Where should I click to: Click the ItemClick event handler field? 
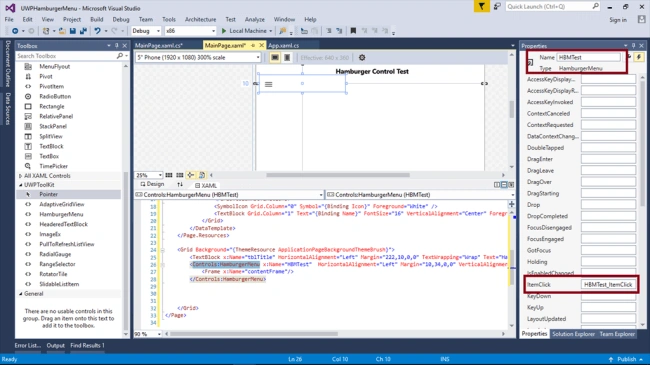pos(608,285)
